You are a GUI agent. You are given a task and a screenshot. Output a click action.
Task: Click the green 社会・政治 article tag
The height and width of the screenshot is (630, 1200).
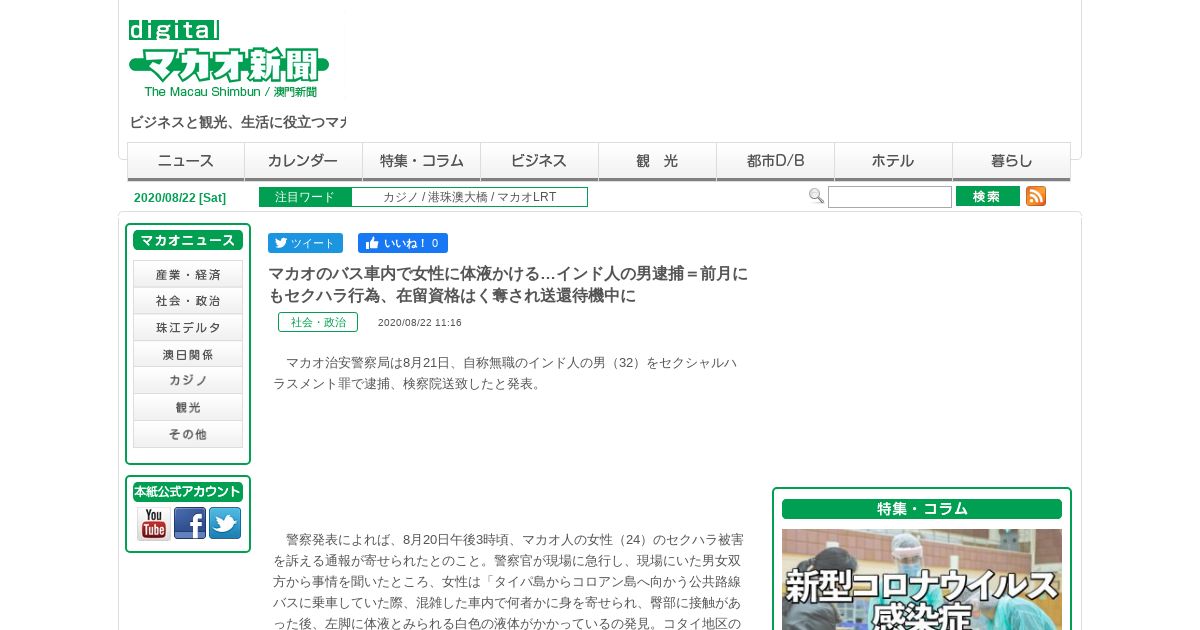pos(318,322)
